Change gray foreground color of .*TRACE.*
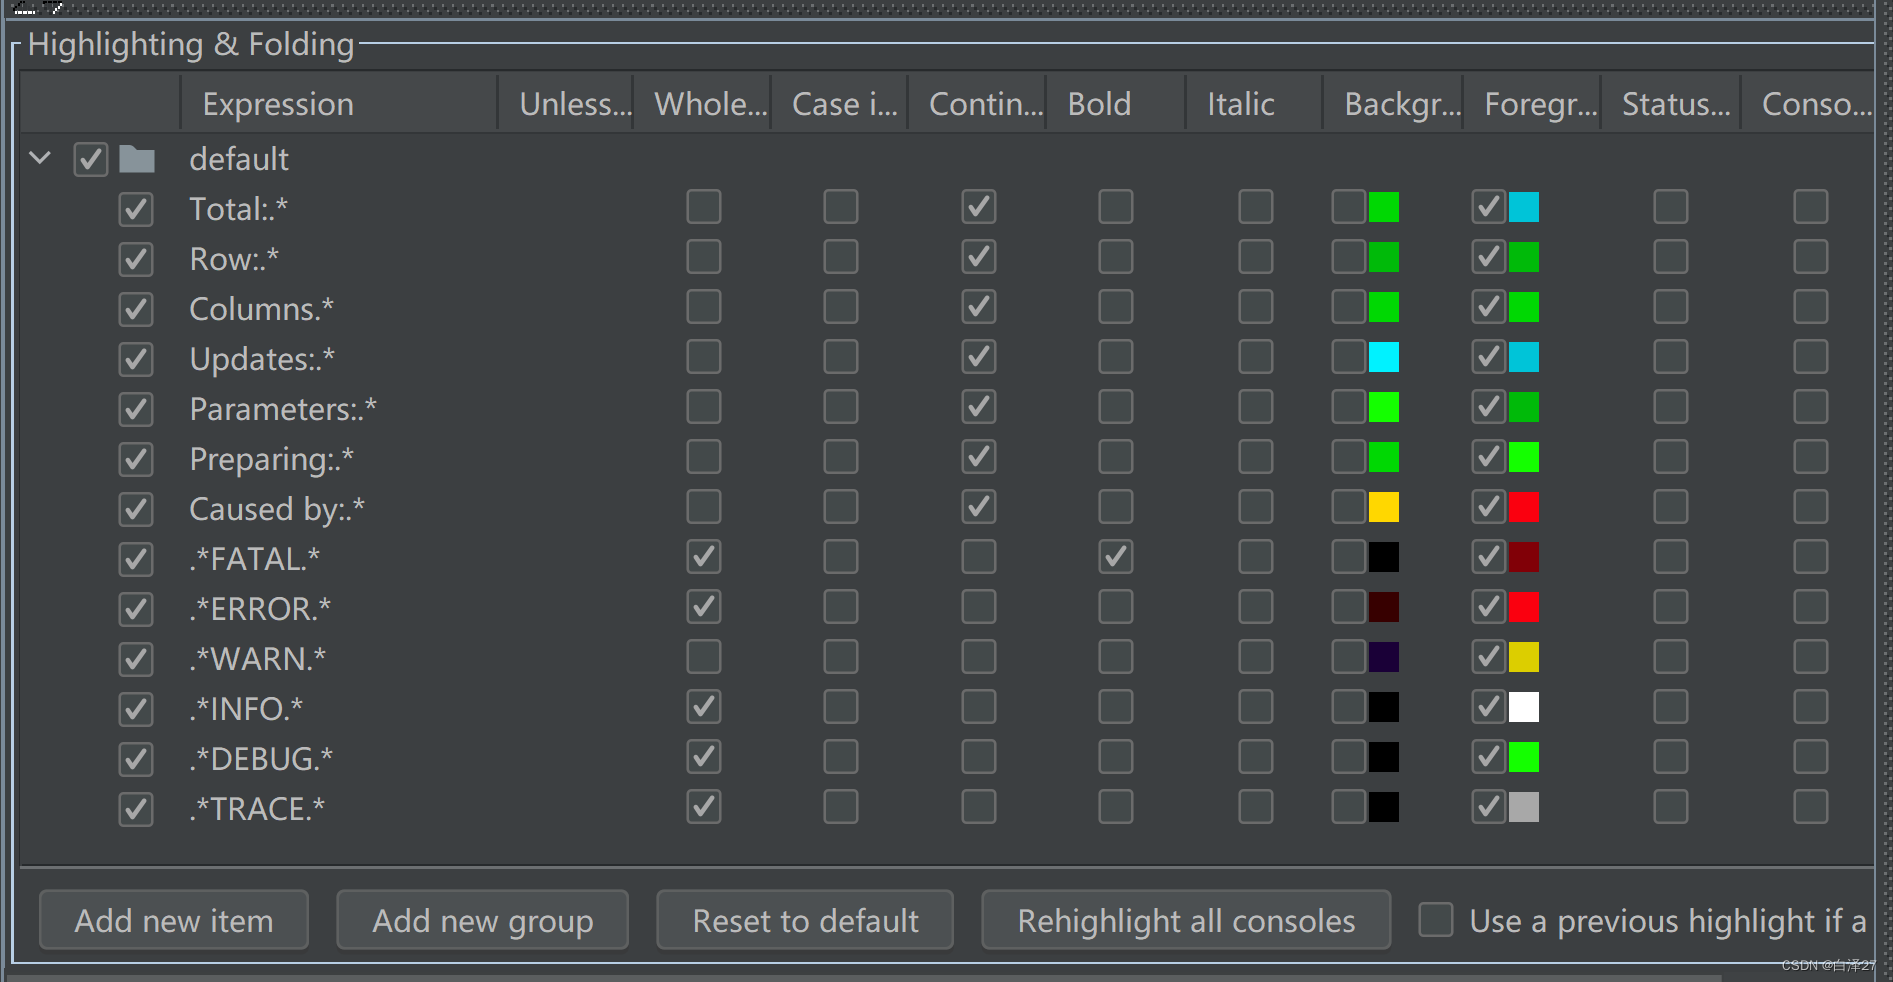This screenshot has height=982, width=1893. point(1524,807)
